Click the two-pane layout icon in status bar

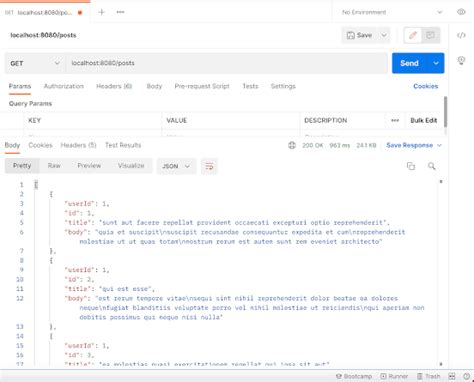coord(452,376)
